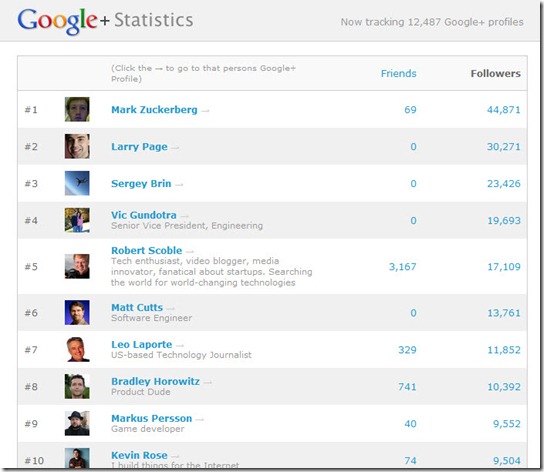Viewport: 544px width, 472px height.
Task: Click the 'Product Dude' description
Action: (141, 392)
